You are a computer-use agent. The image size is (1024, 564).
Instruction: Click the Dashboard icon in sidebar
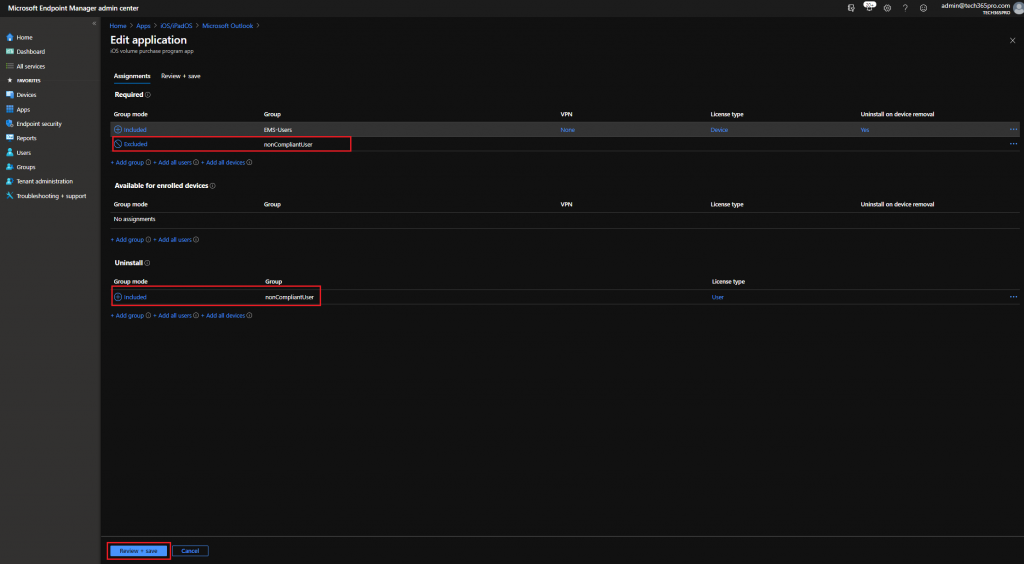(10, 52)
